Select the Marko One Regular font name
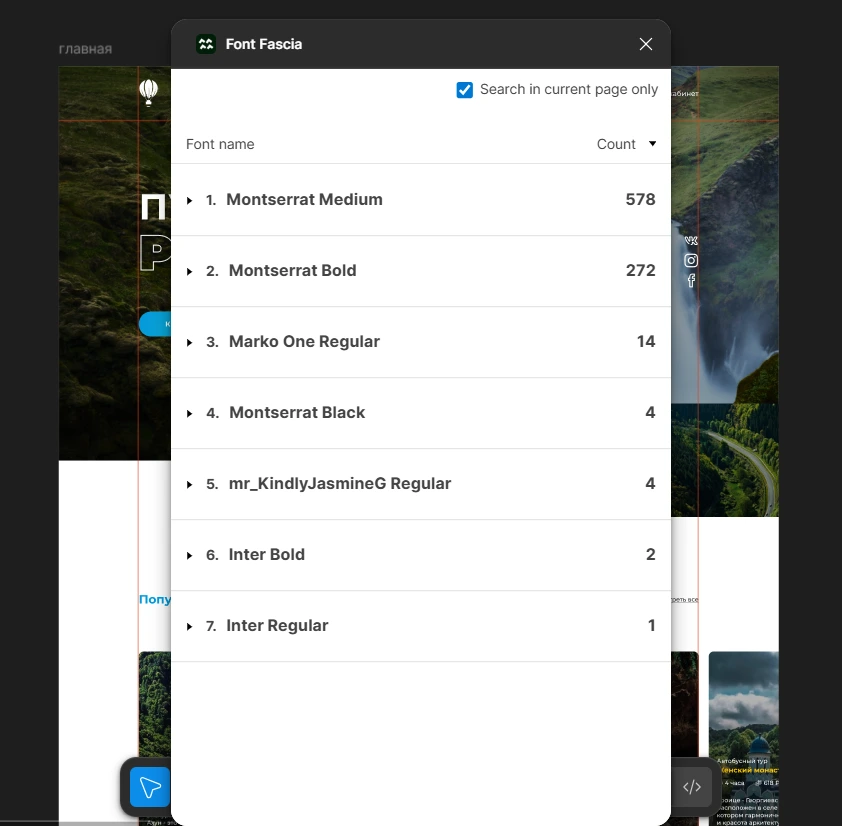This screenshot has width=842, height=826. coord(304,341)
